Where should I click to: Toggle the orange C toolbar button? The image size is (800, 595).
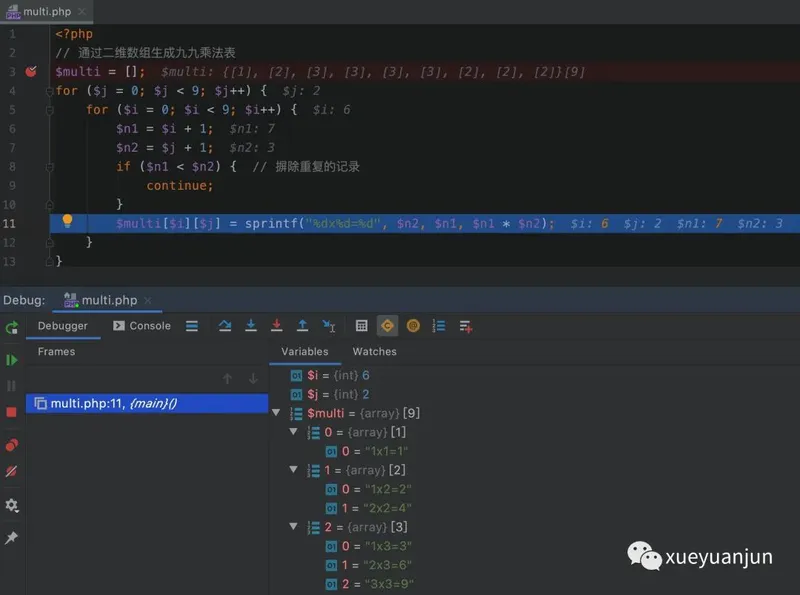tap(387, 326)
